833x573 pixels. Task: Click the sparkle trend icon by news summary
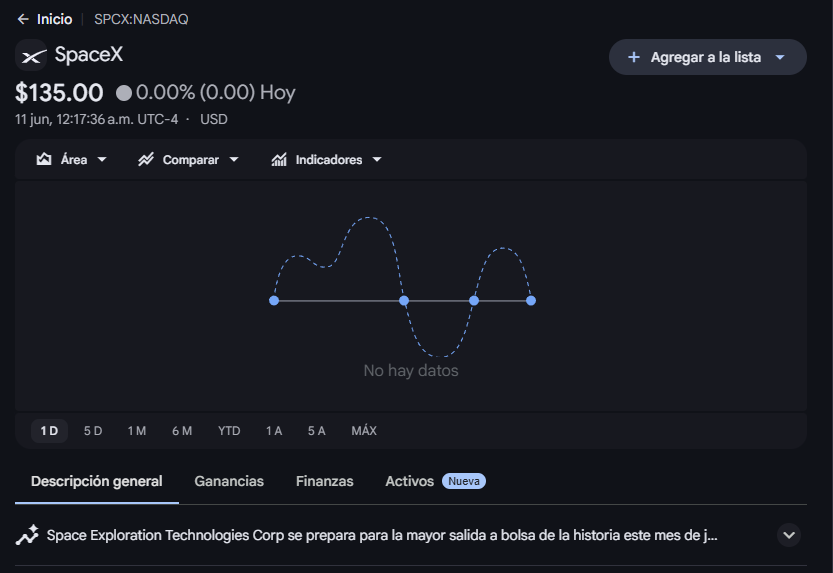[27, 535]
